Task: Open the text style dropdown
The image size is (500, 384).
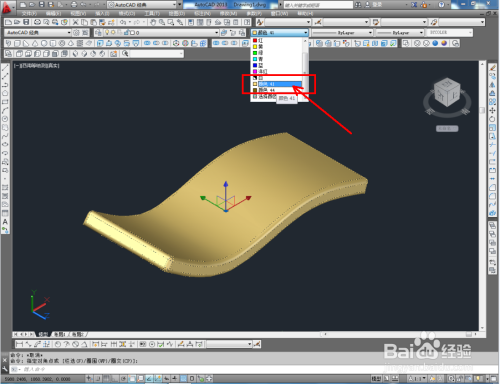Action: [x=288, y=22]
